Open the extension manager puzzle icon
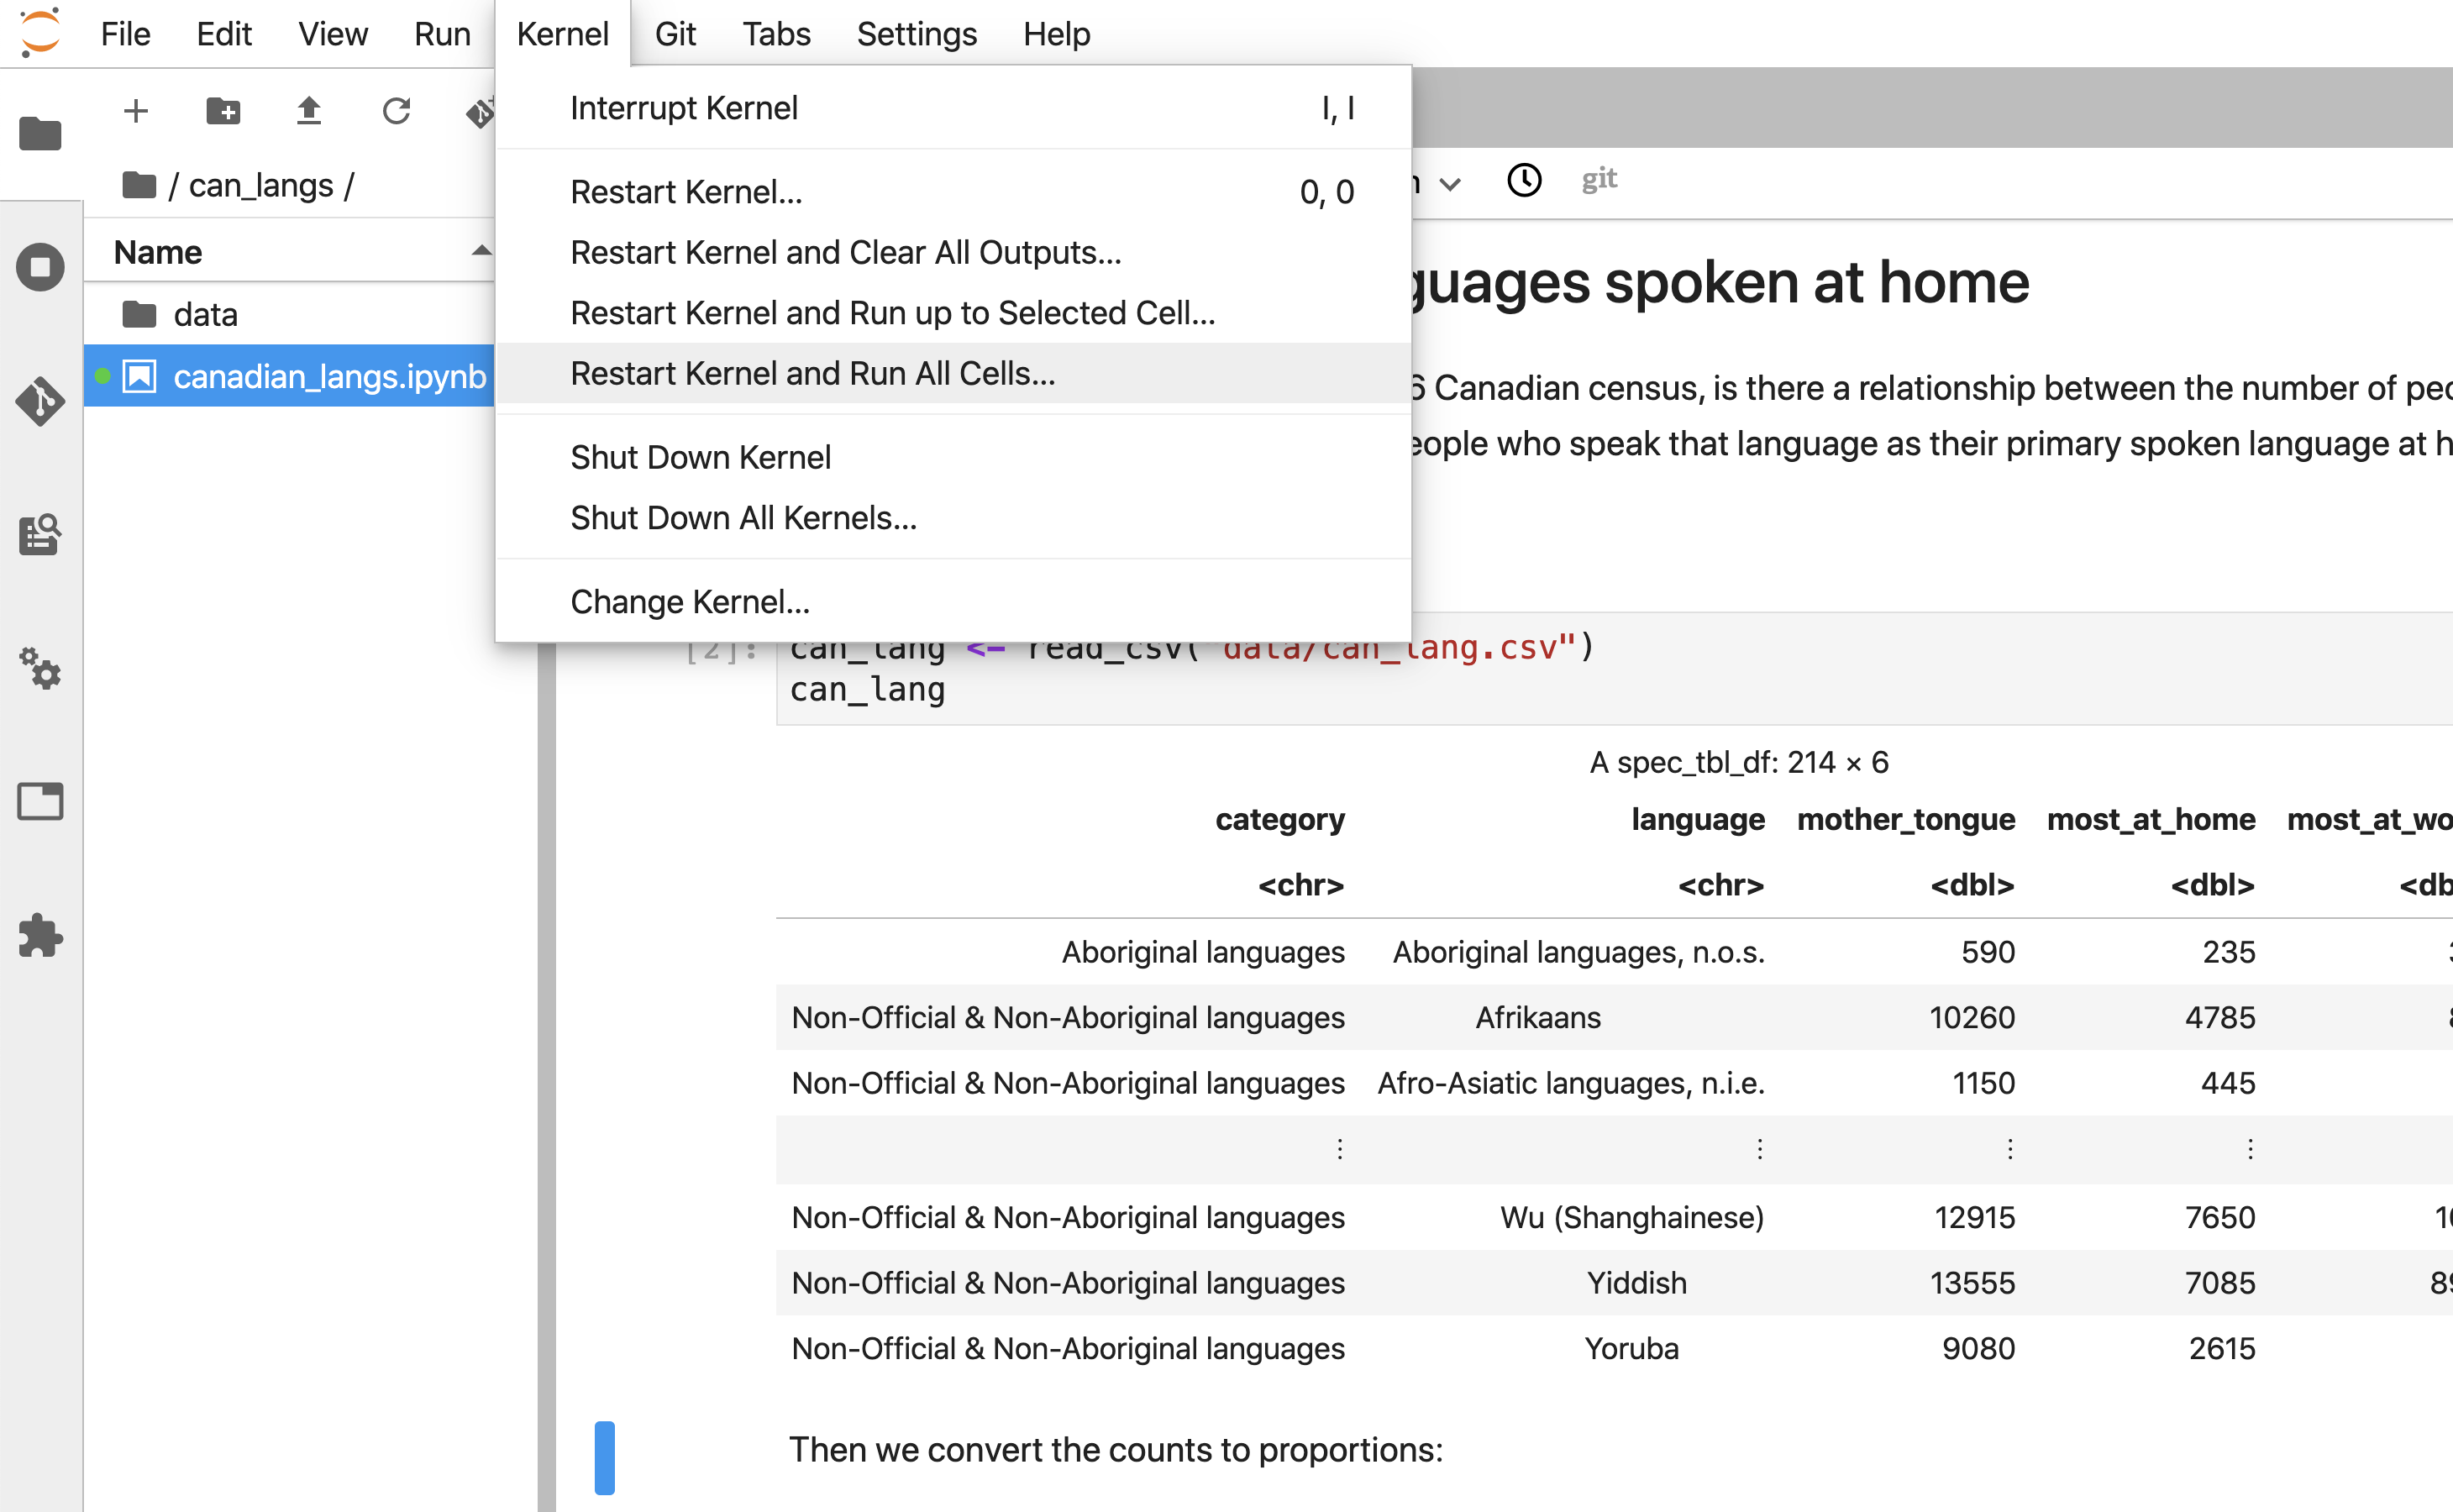Viewport: 2453px width, 1512px height. (x=40, y=935)
